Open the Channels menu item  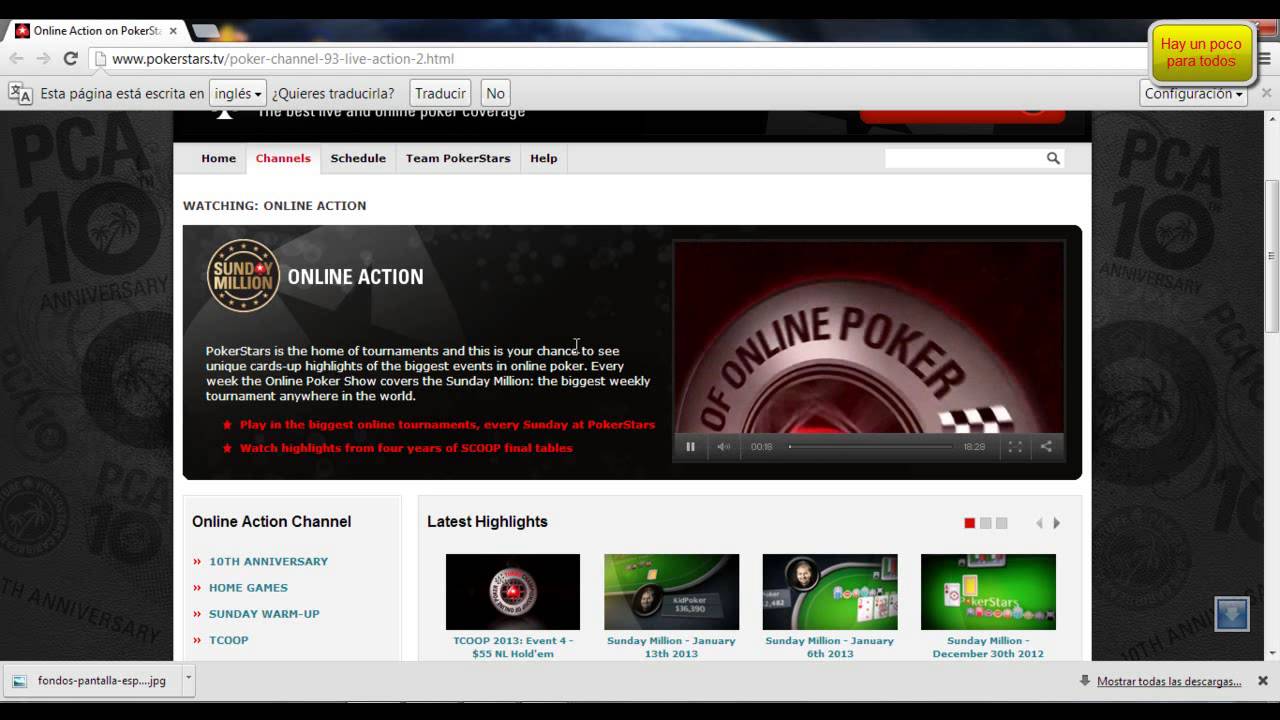click(x=283, y=158)
